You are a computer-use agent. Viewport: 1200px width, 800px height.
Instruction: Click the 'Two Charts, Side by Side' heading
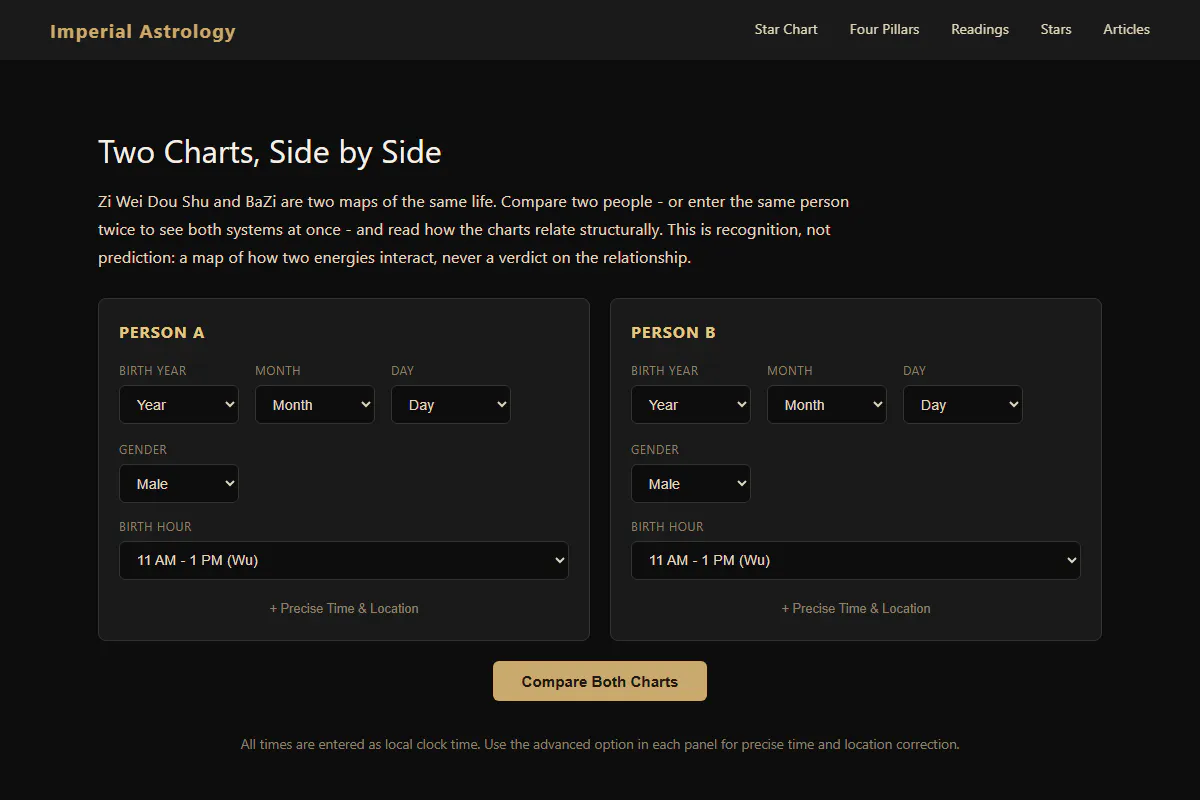tap(270, 153)
